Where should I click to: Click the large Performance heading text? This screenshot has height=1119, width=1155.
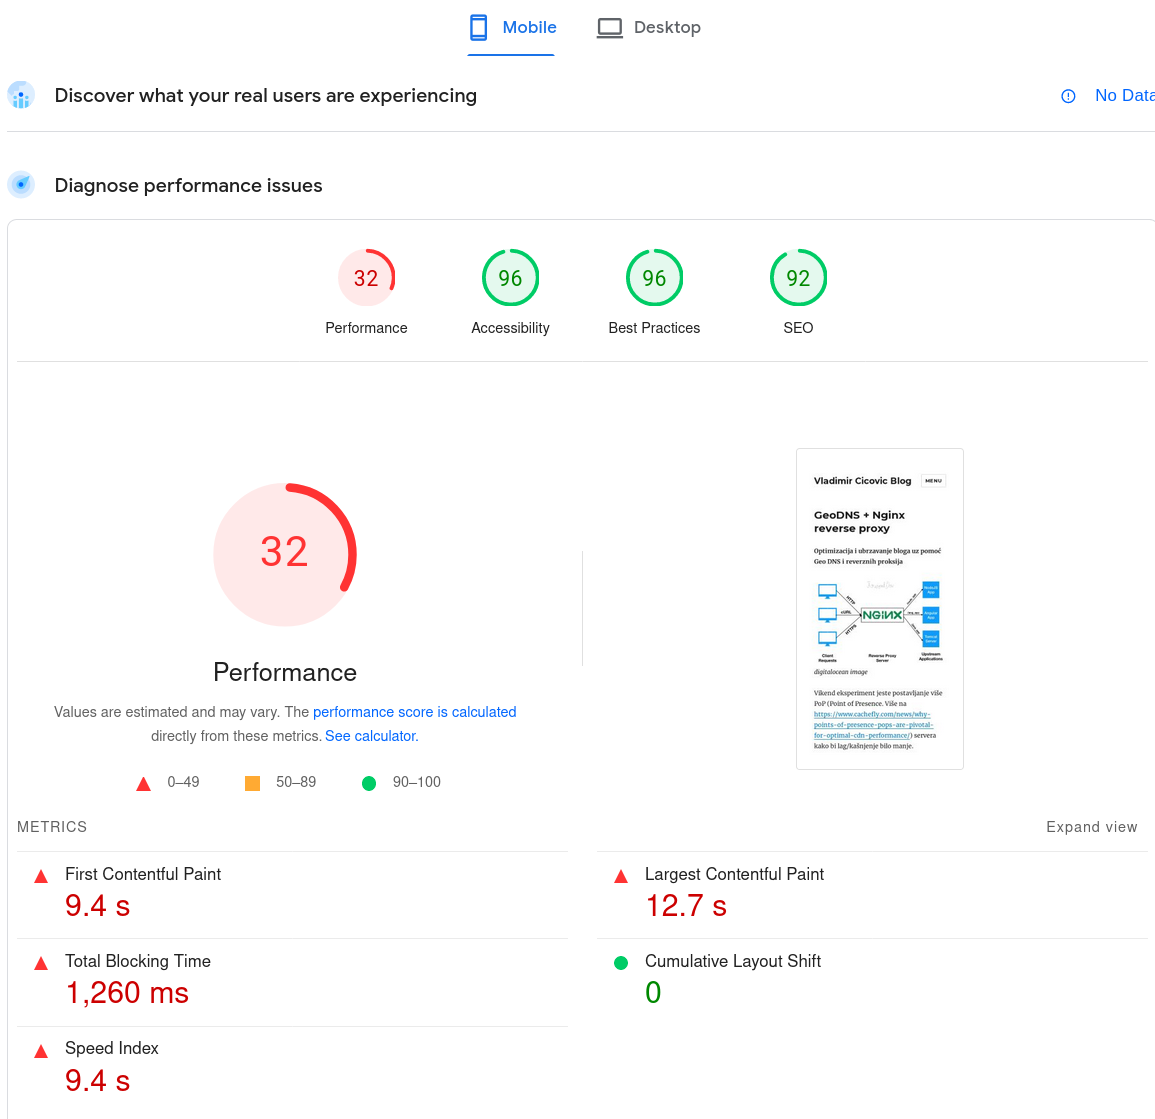pos(285,672)
